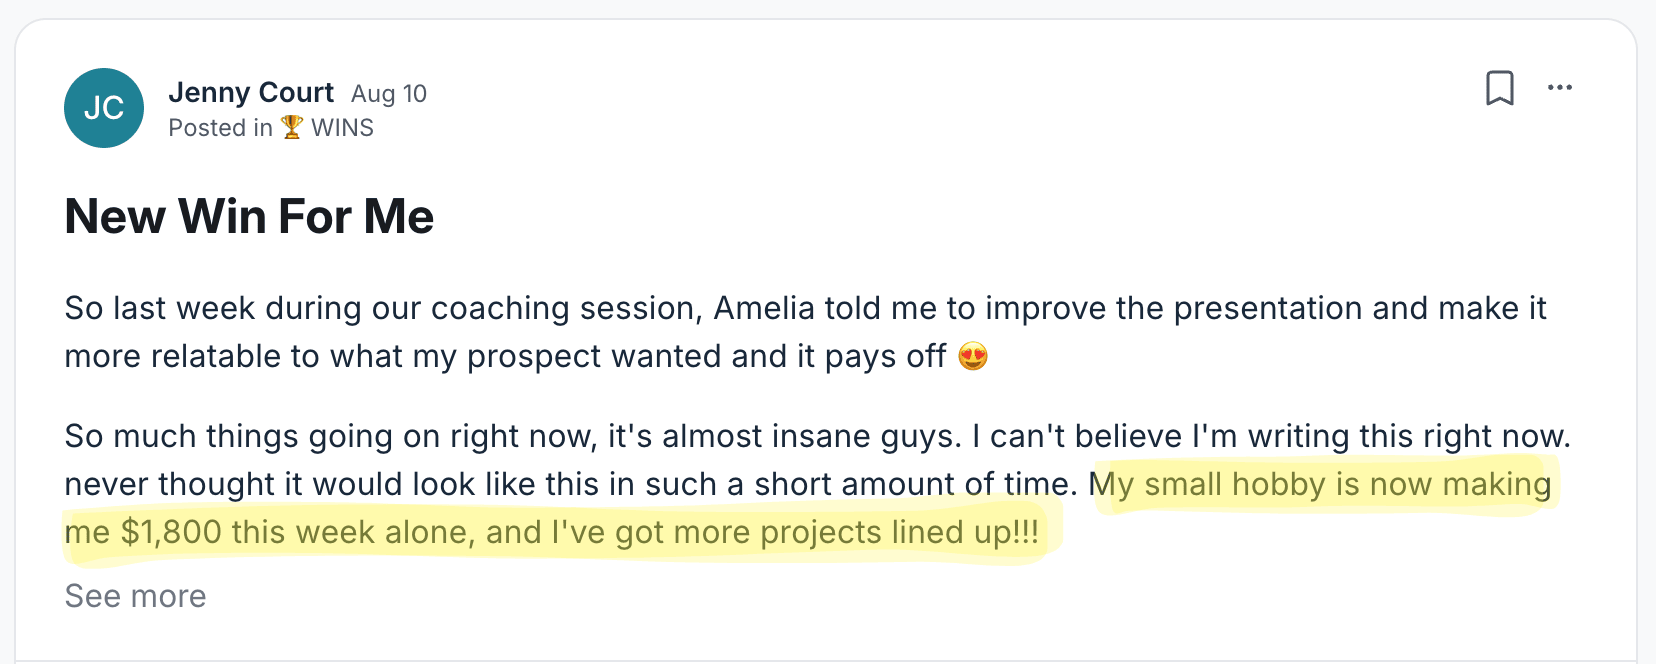The height and width of the screenshot is (664, 1656).
Task: Click the JC profile avatar
Action: pos(104,108)
